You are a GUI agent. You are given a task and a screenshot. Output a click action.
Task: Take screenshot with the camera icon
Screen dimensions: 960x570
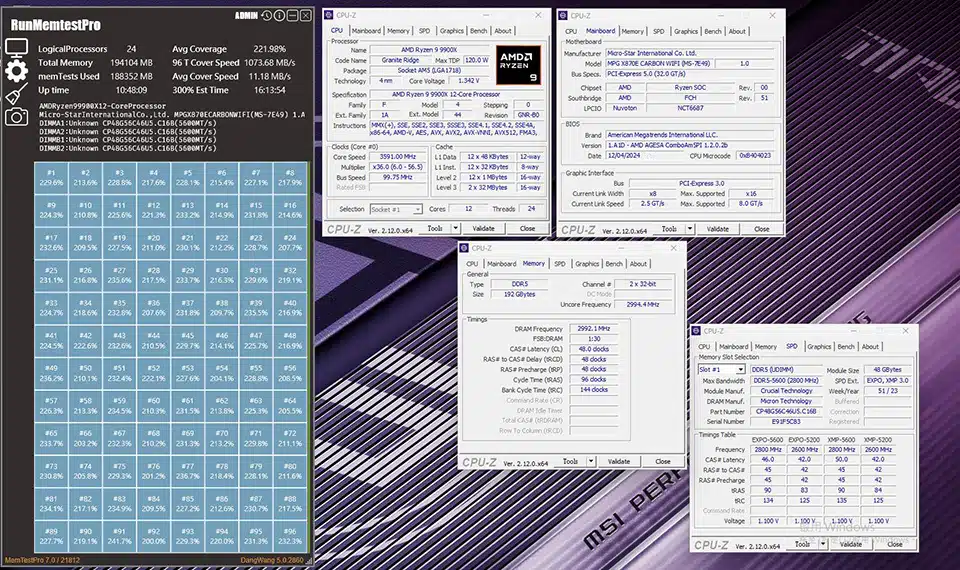coord(17,117)
